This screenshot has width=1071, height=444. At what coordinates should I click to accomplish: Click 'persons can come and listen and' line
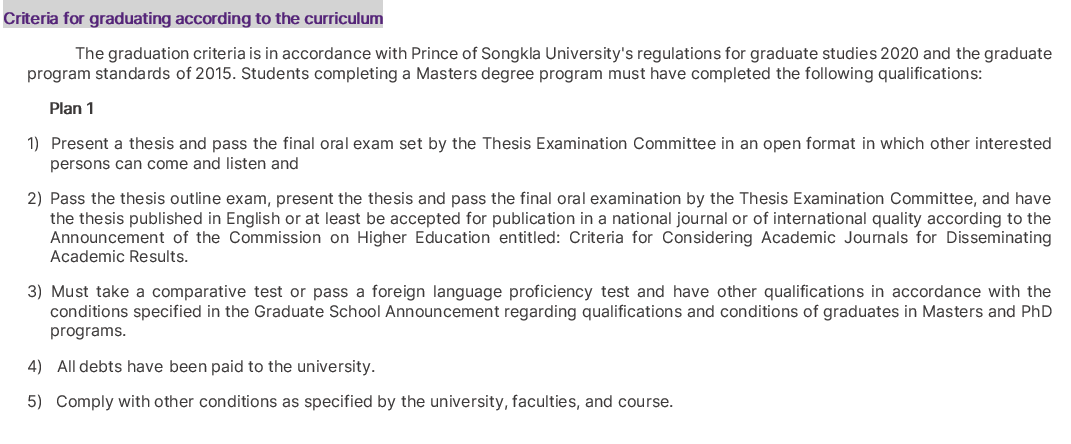(174, 163)
